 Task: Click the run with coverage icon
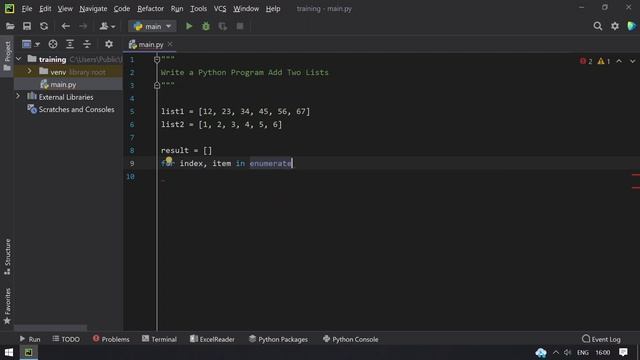[x=222, y=26]
